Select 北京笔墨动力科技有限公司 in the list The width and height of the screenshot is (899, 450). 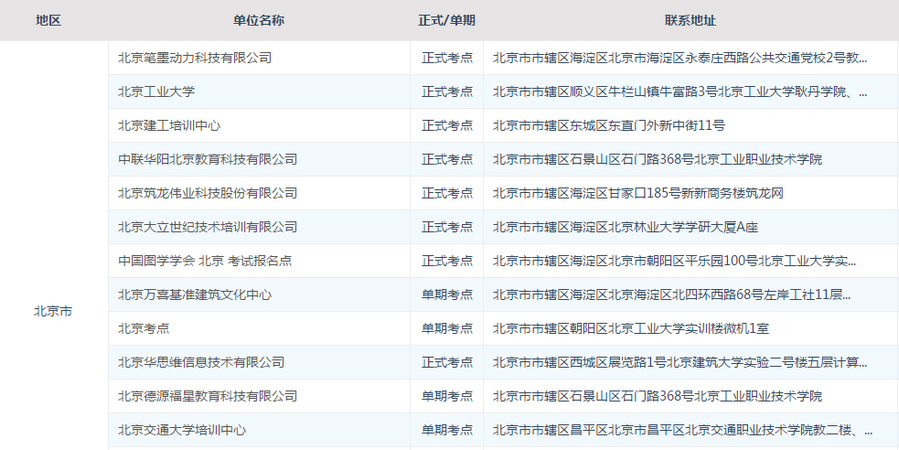pyautogui.click(x=195, y=58)
